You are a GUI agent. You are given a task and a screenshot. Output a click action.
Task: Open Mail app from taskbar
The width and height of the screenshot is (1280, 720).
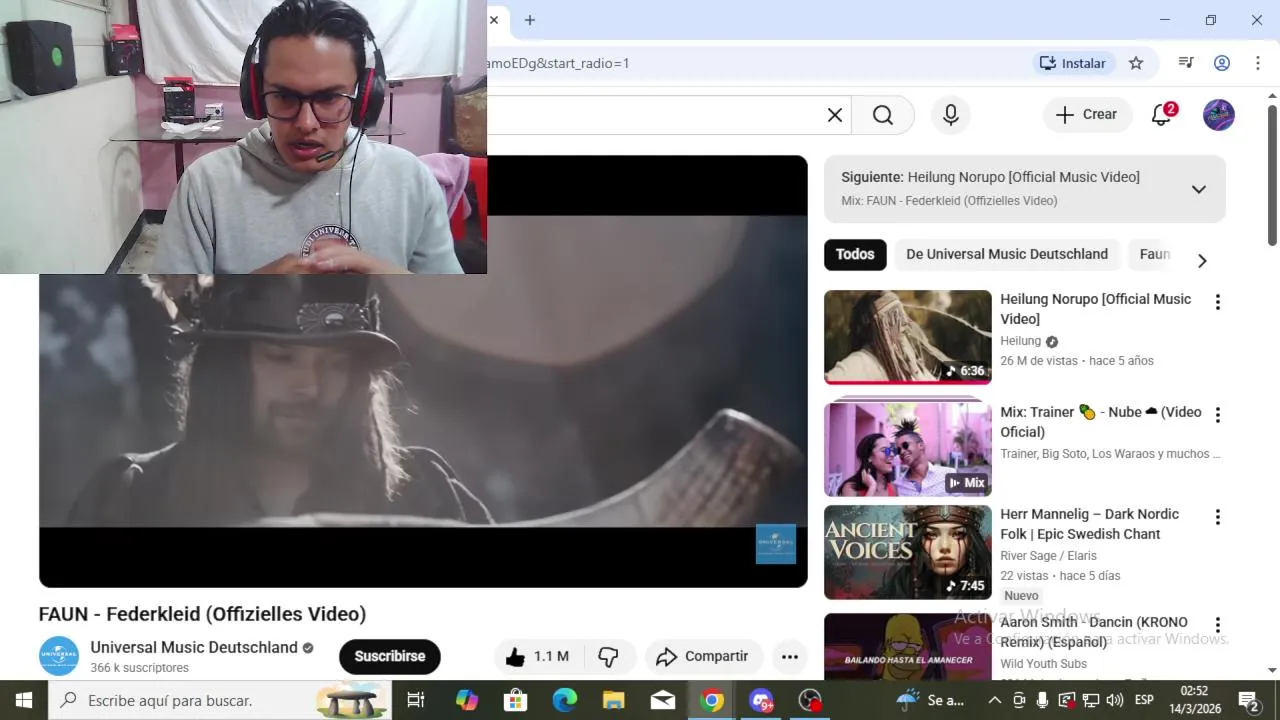tap(663, 700)
